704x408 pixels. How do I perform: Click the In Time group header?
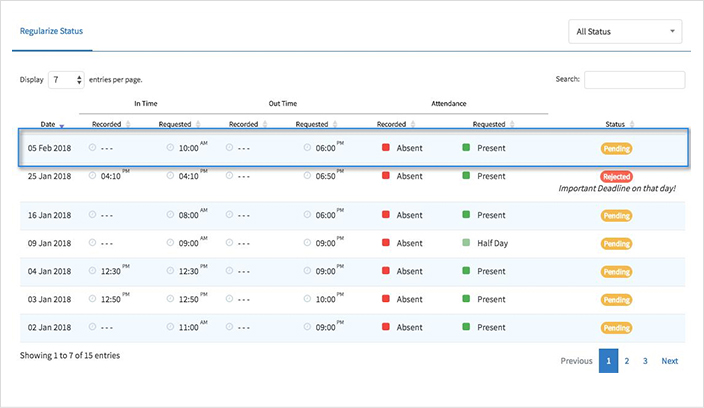[146, 104]
